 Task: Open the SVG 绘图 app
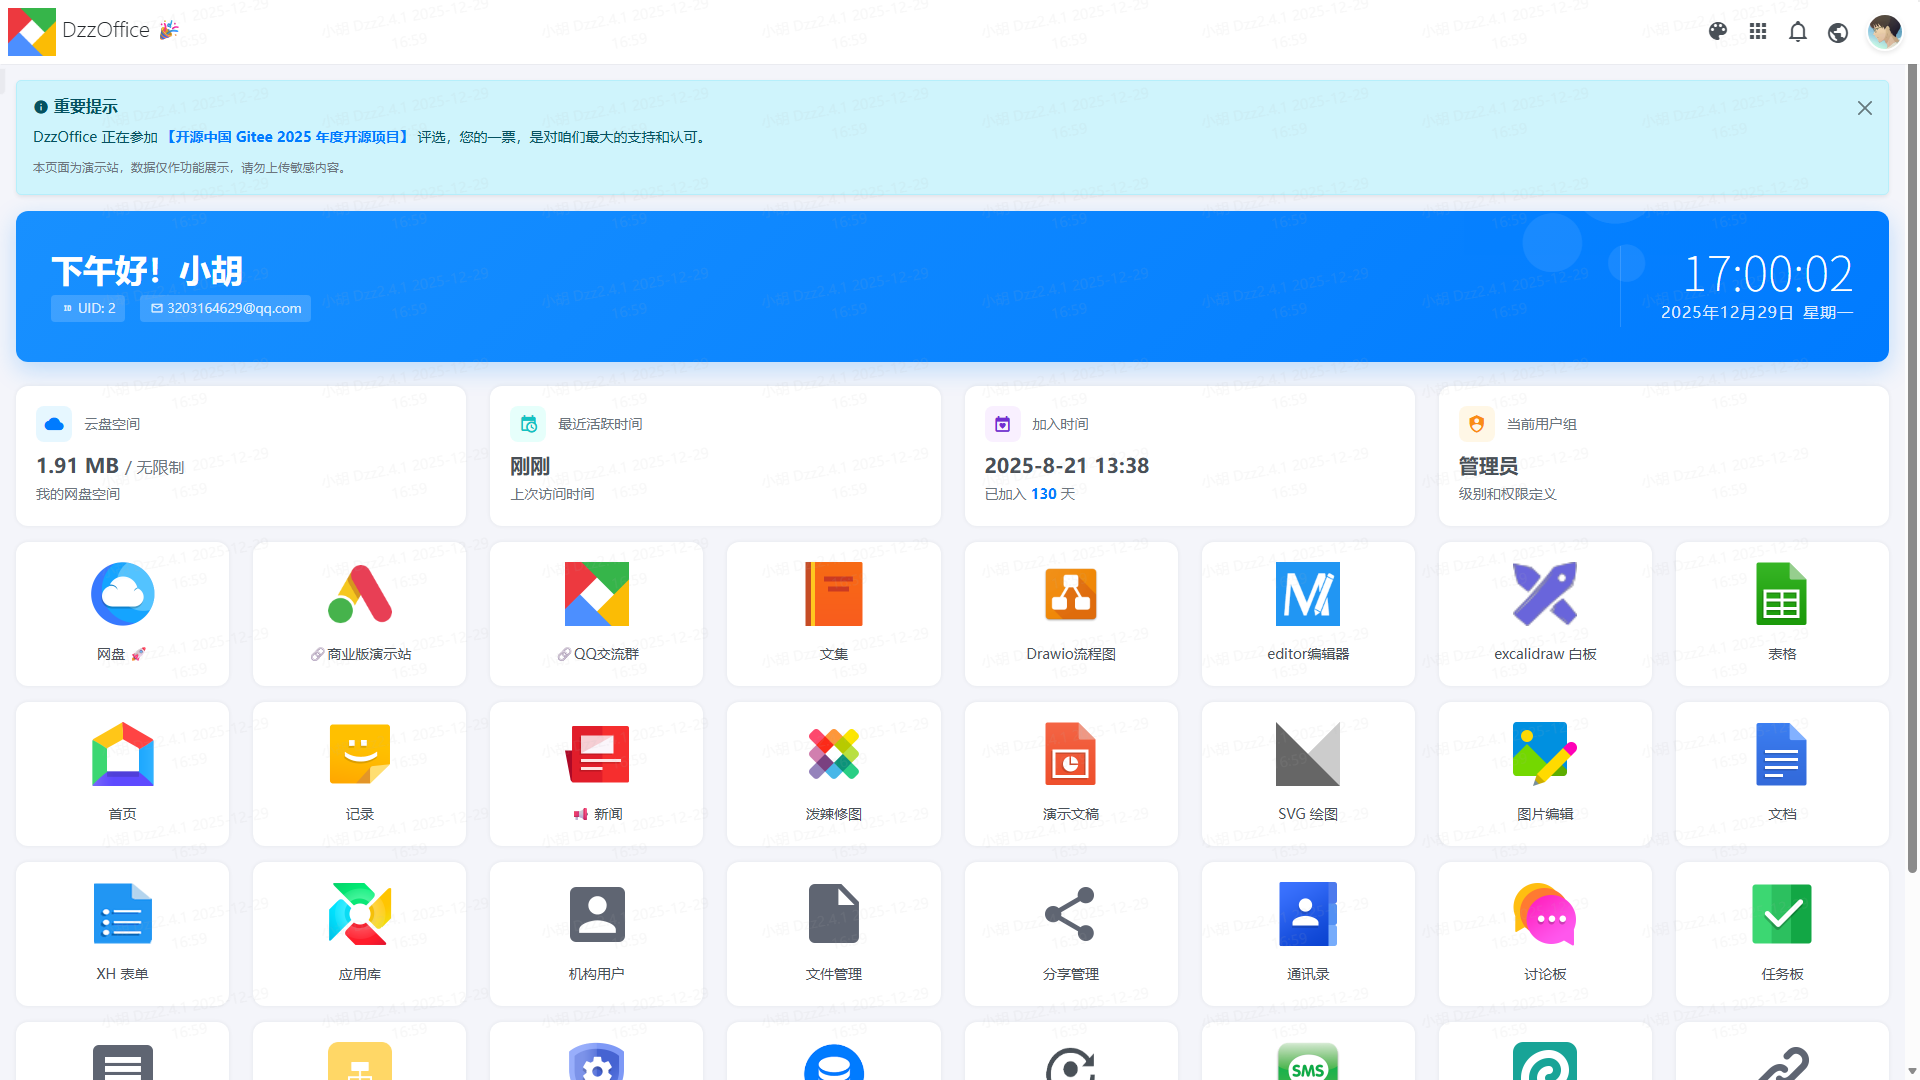click(x=1308, y=773)
